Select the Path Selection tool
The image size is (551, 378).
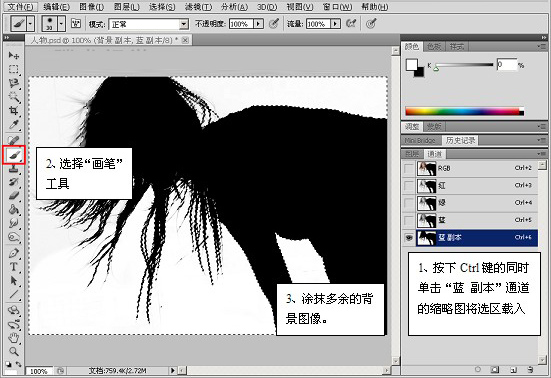pos(14,281)
